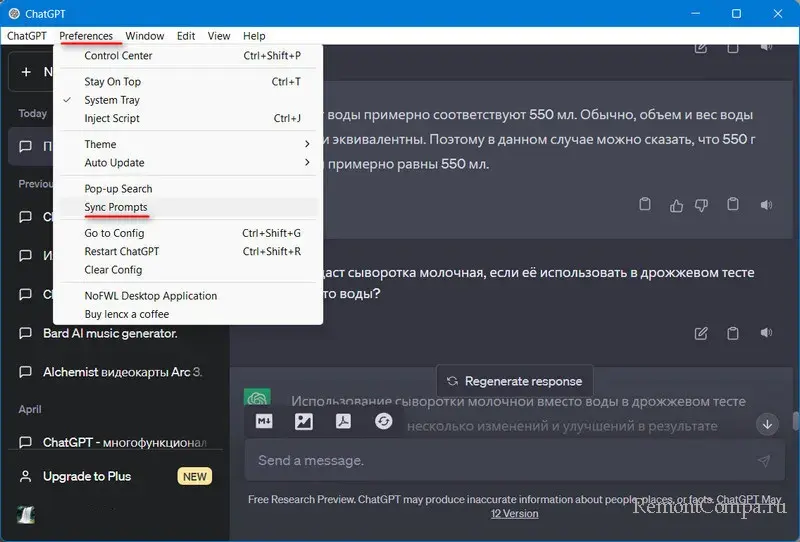
Task: Choose Control Center menu entry
Action: (x=118, y=55)
